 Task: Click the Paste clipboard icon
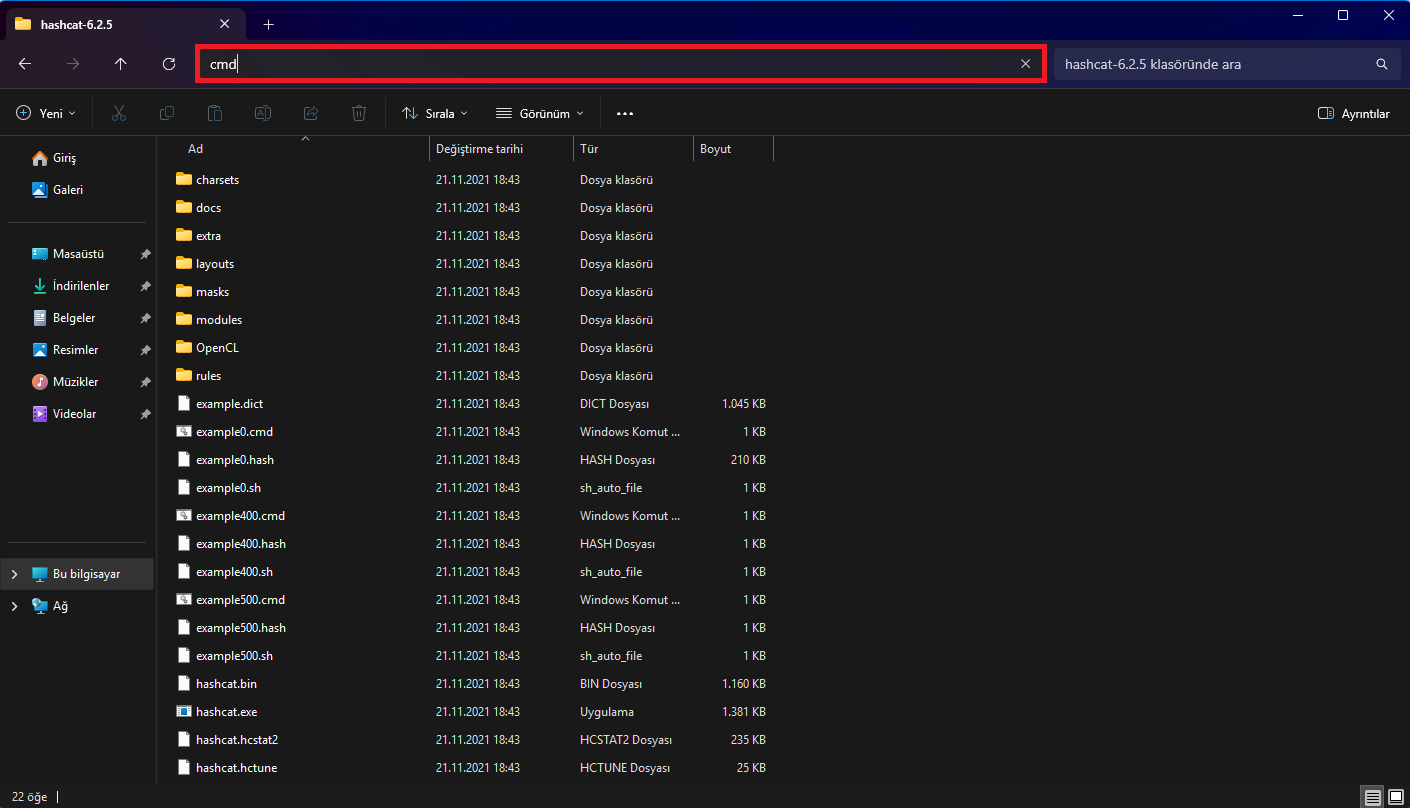pyautogui.click(x=215, y=114)
